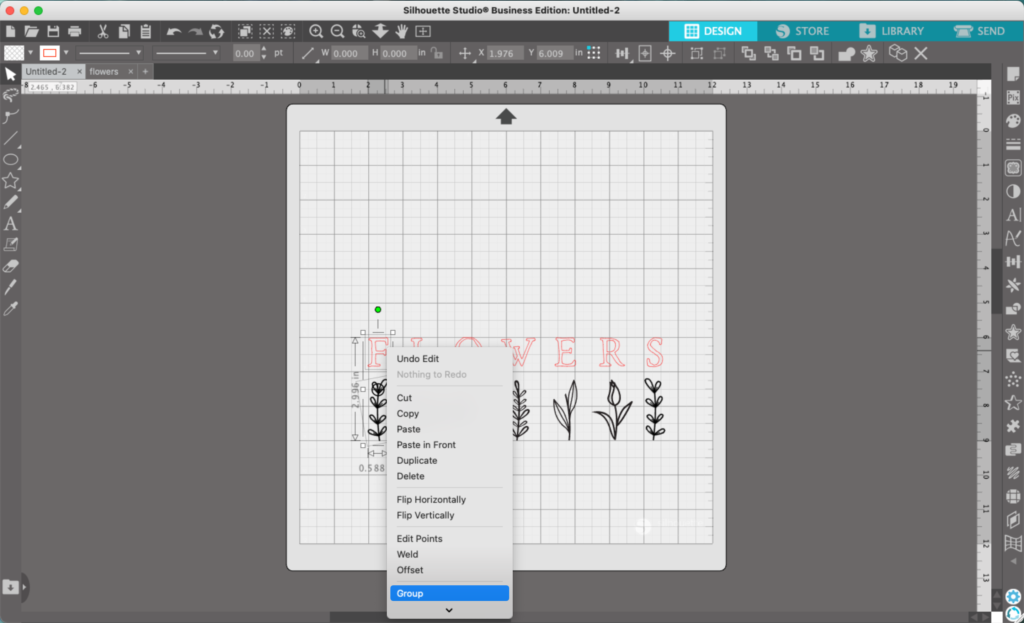The width and height of the screenshot is (1024, 623).
Task: Select the Text tool in left toolbar
Action: tap(10, 223)
